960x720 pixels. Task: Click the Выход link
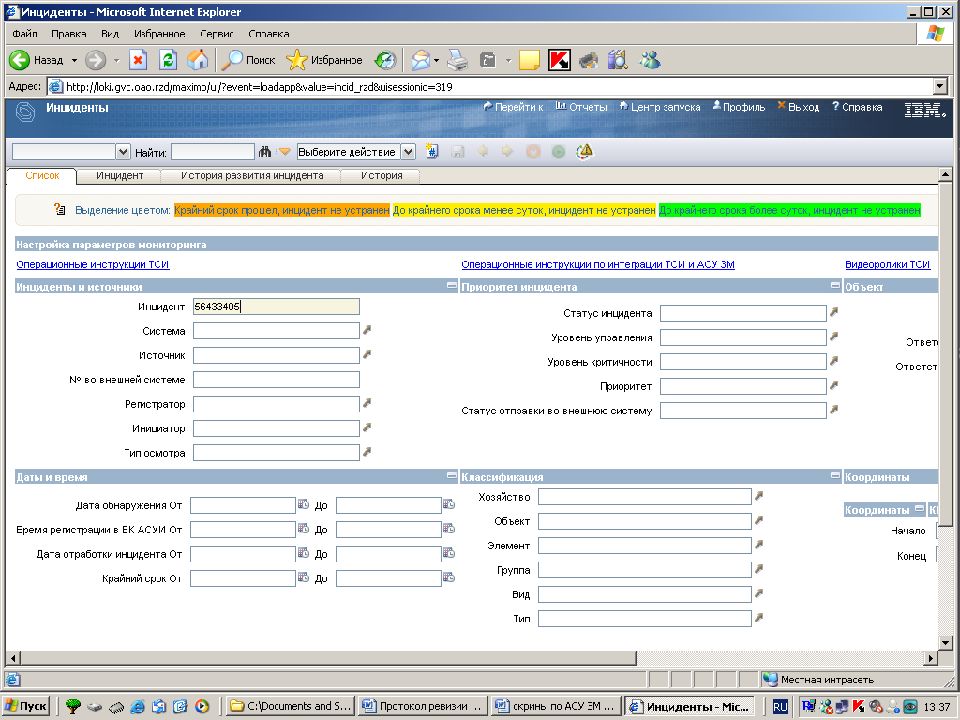tap(798, 107)
